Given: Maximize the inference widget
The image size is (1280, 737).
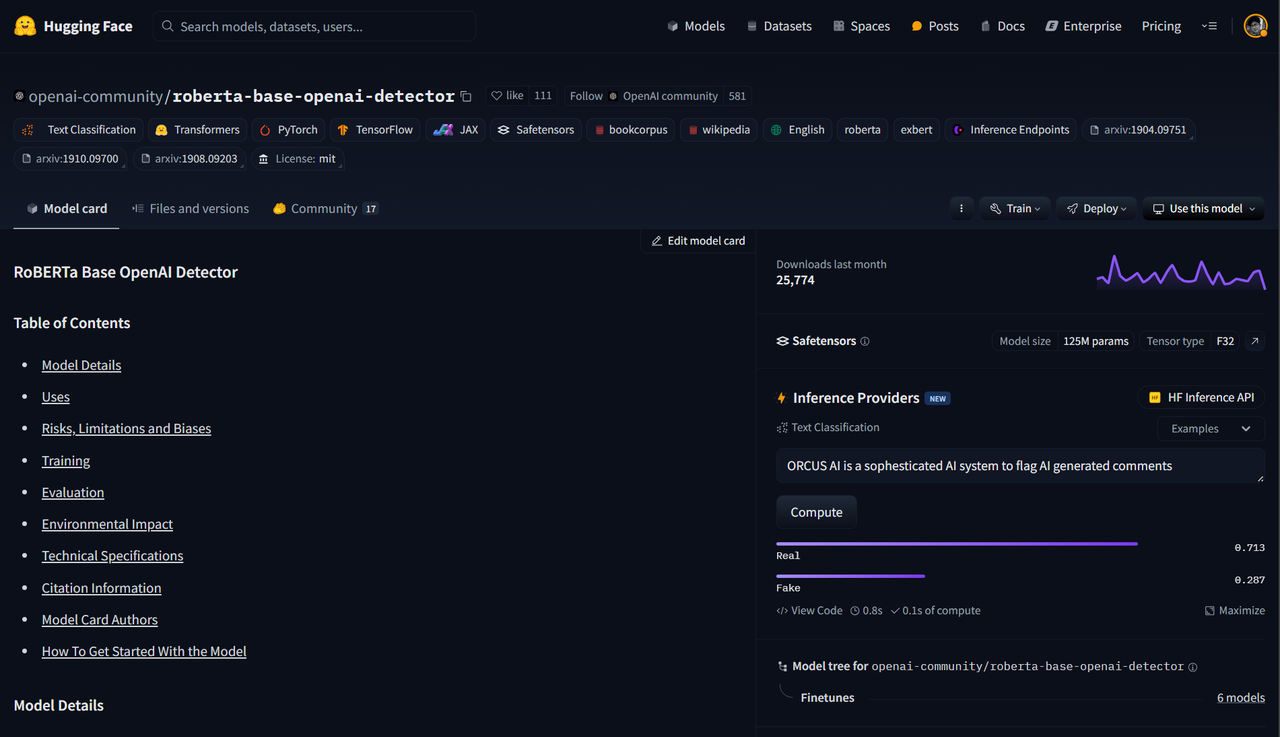Looking at the screenshot, I should 1235,610.
